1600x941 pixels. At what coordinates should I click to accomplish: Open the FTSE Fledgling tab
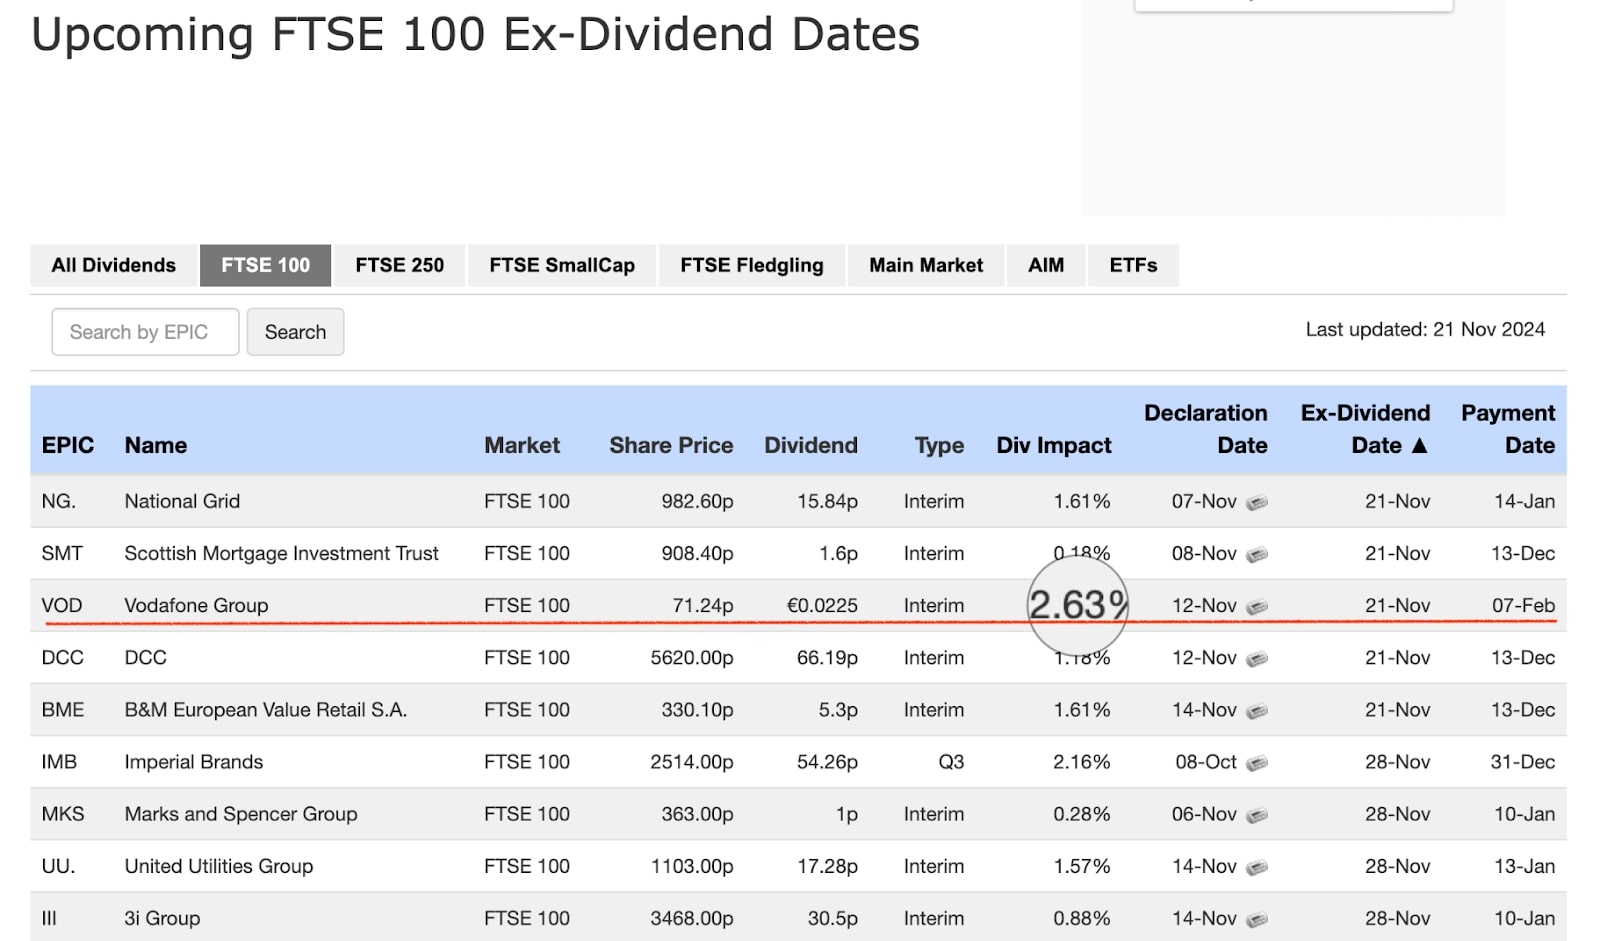752,265
